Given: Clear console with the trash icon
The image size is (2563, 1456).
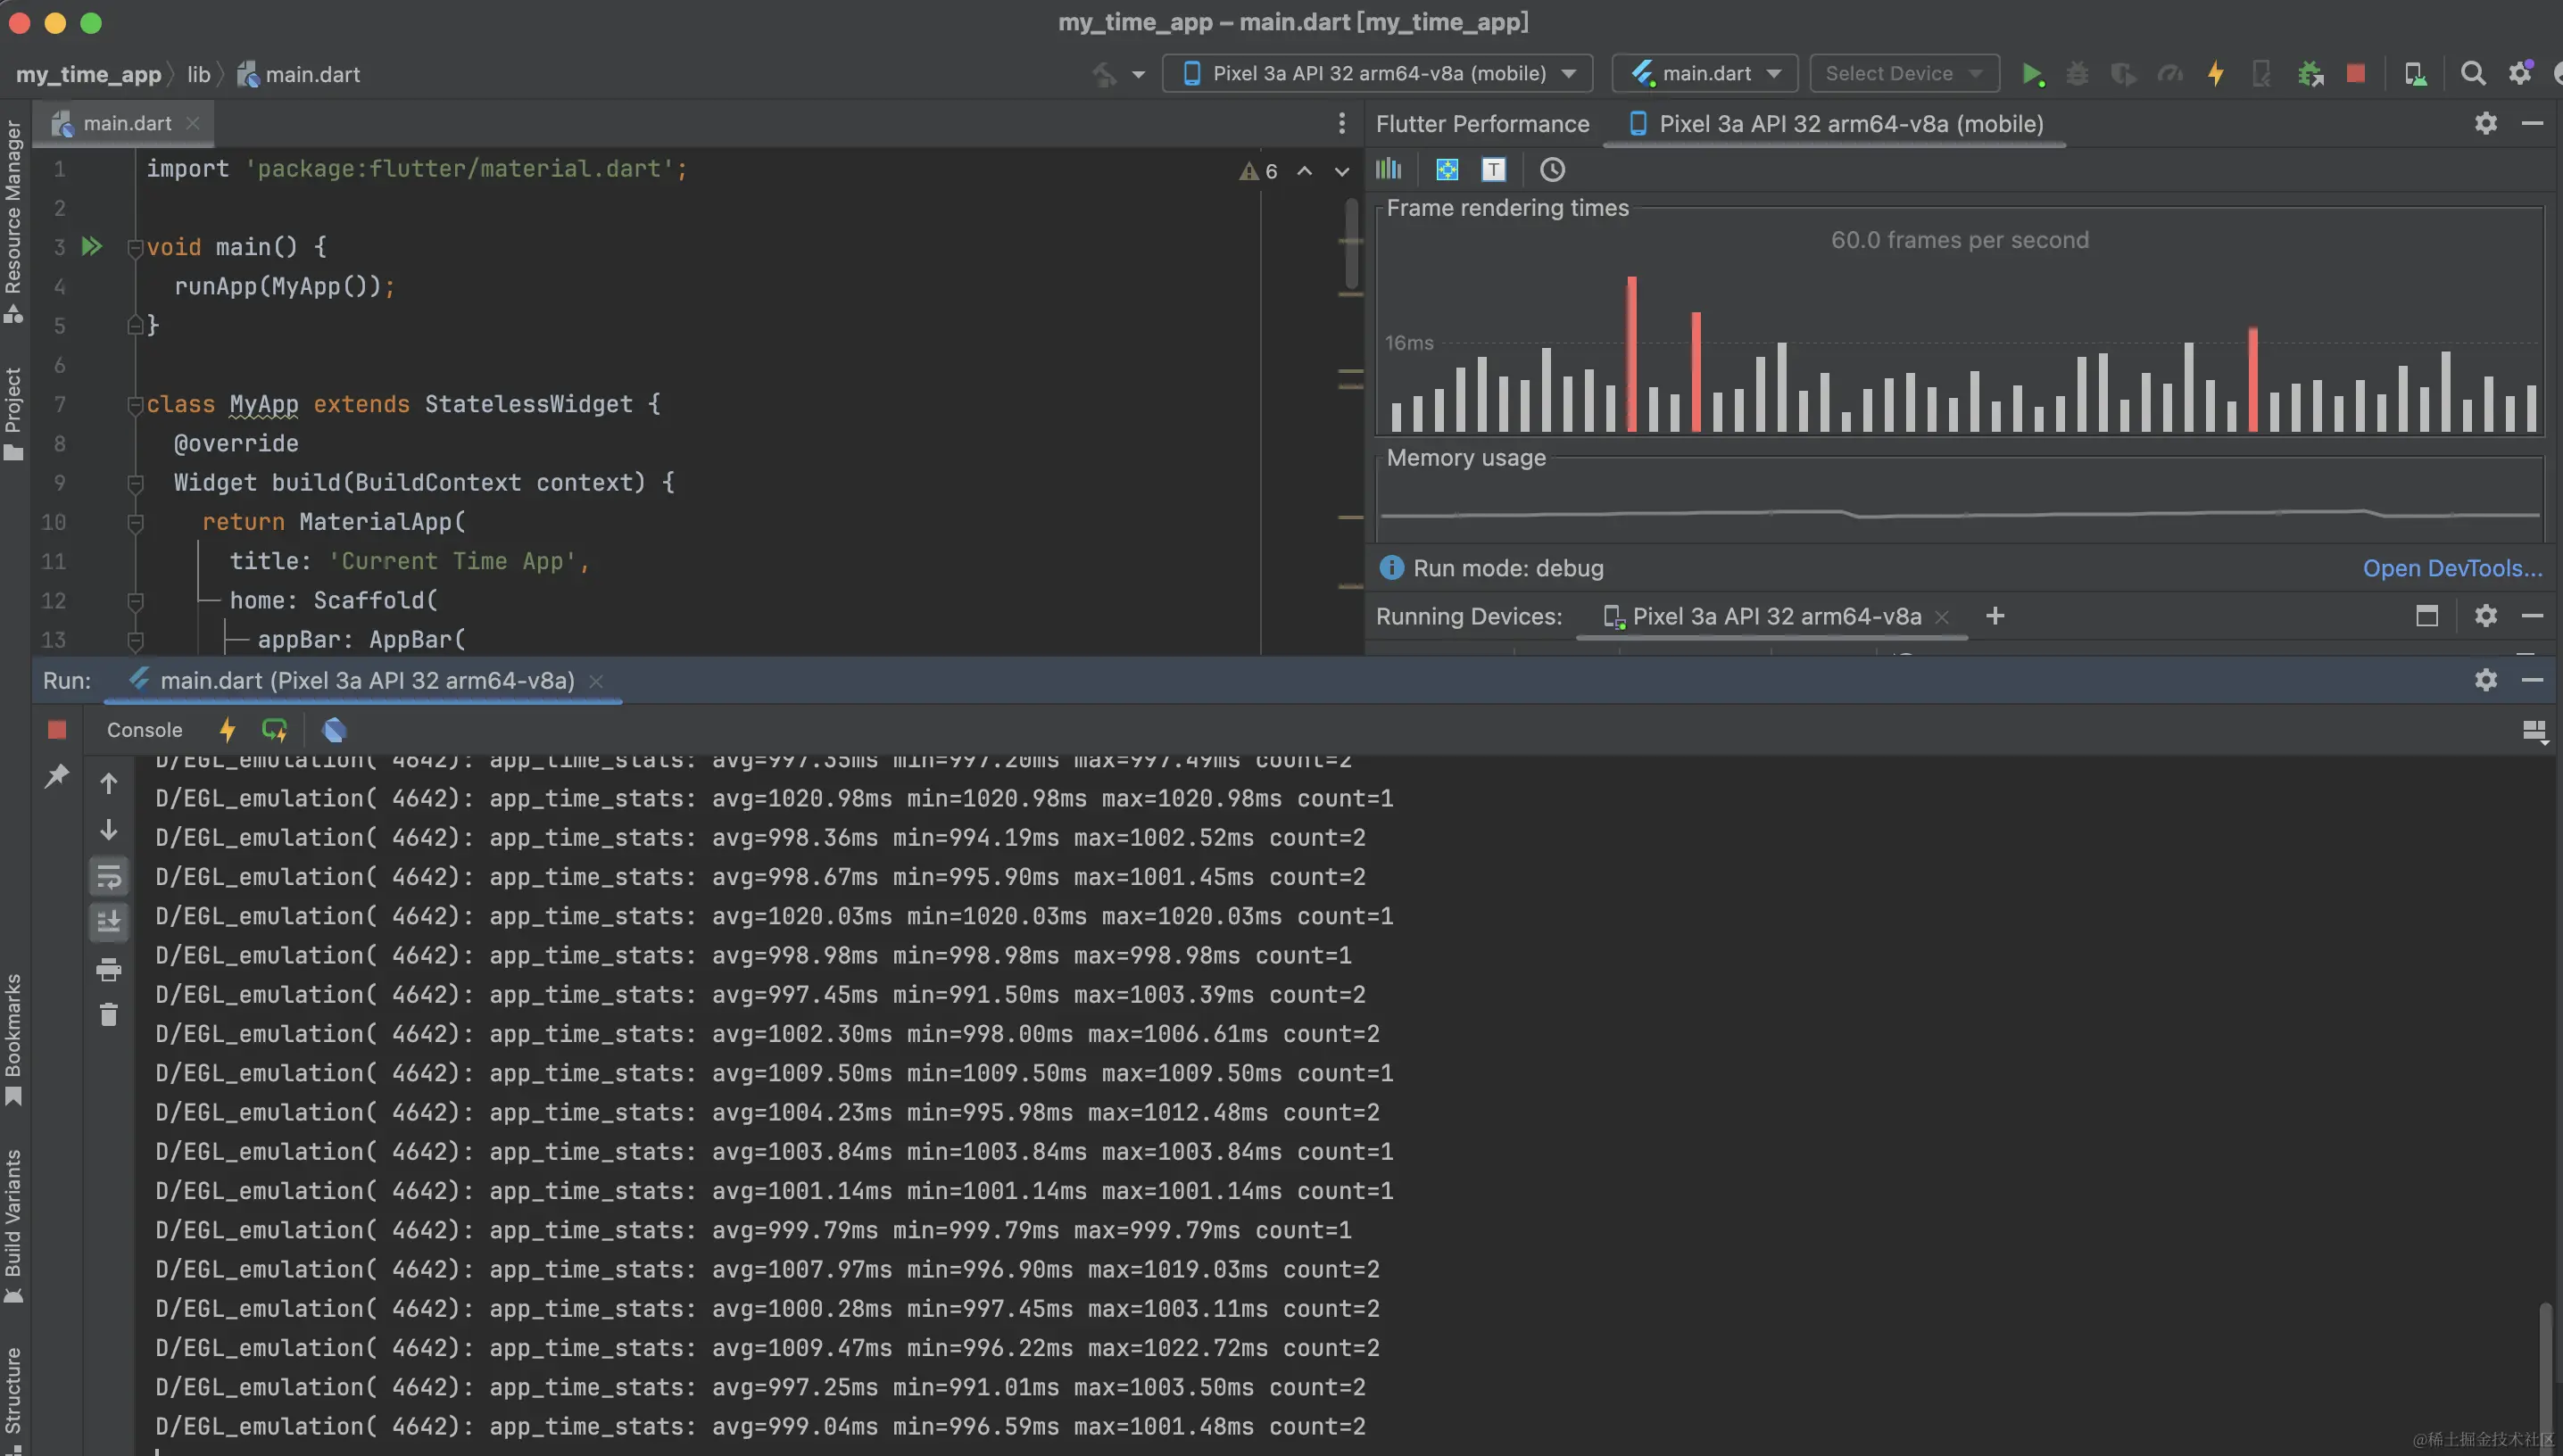Looking at the screenshot, I should click(x=109, y=1015).
